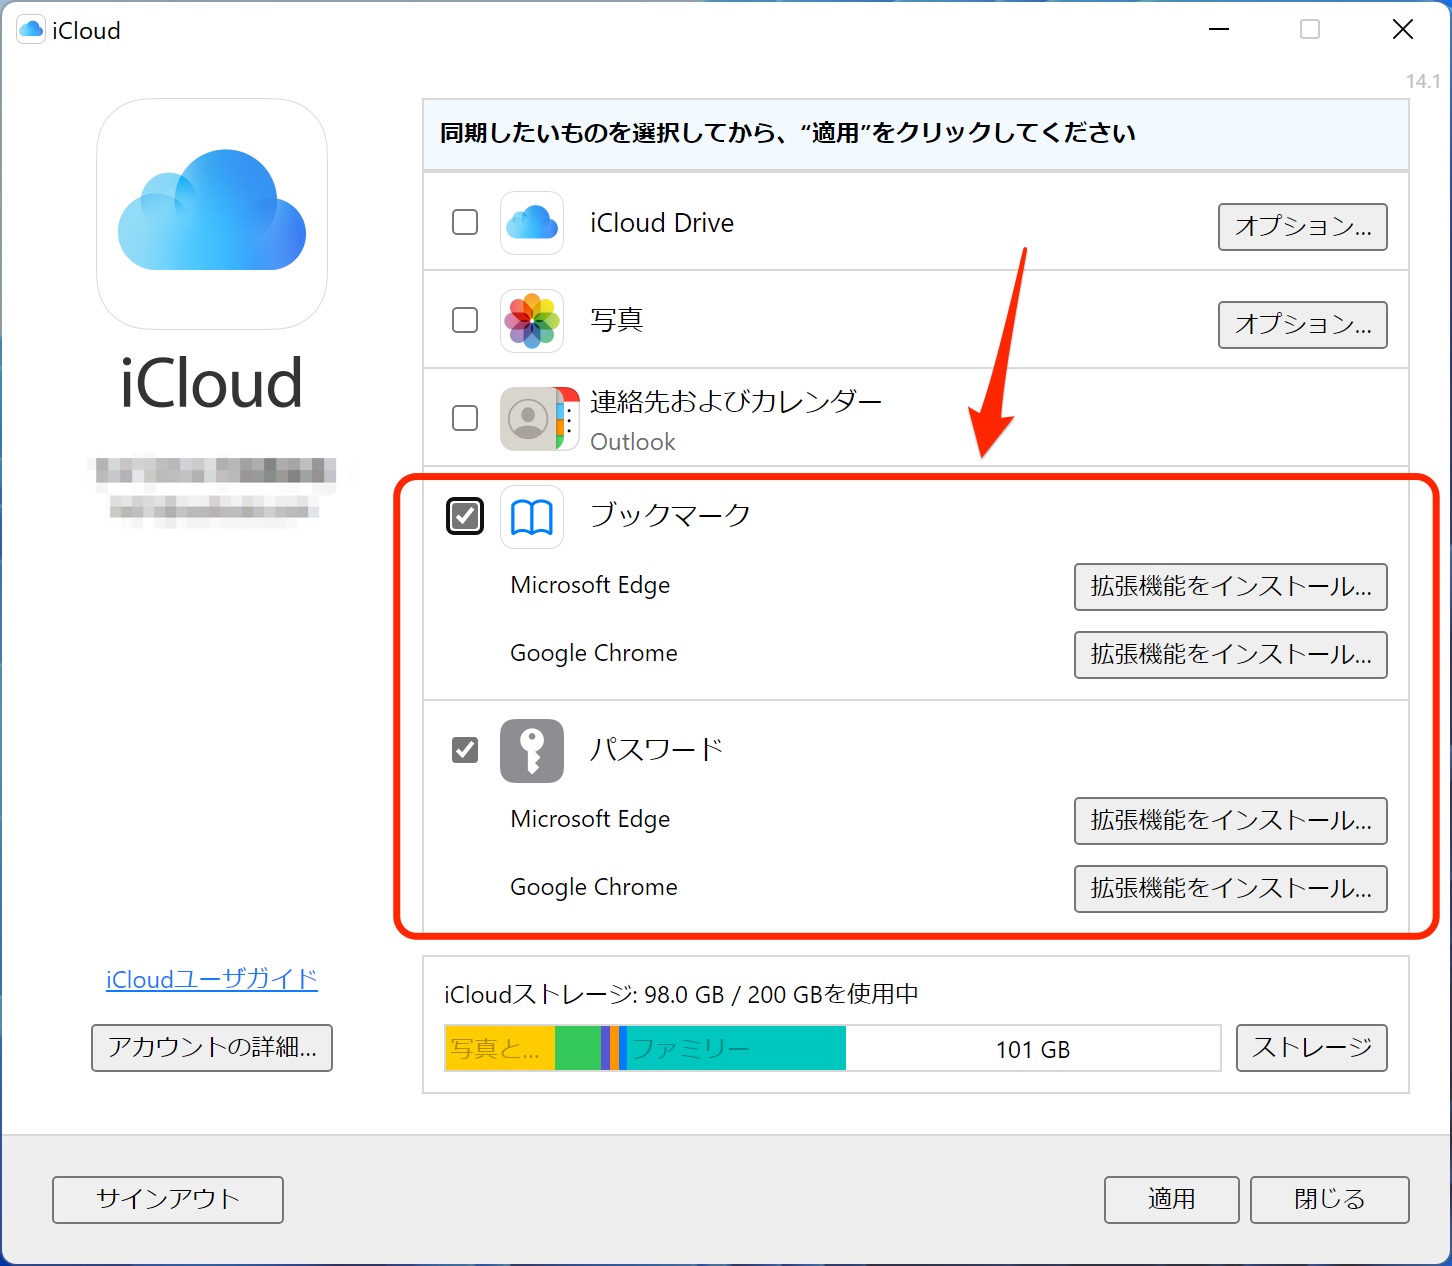Viewport: 1452px width, 1266px height.
Task: Click the 閉じる button
Action: [1329, 1200]
